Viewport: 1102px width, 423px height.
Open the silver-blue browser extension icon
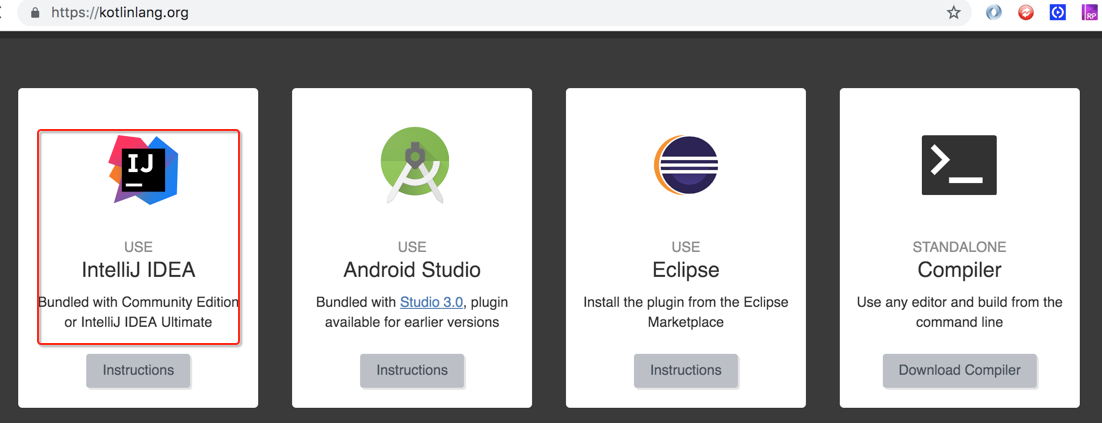coord(993,13)
